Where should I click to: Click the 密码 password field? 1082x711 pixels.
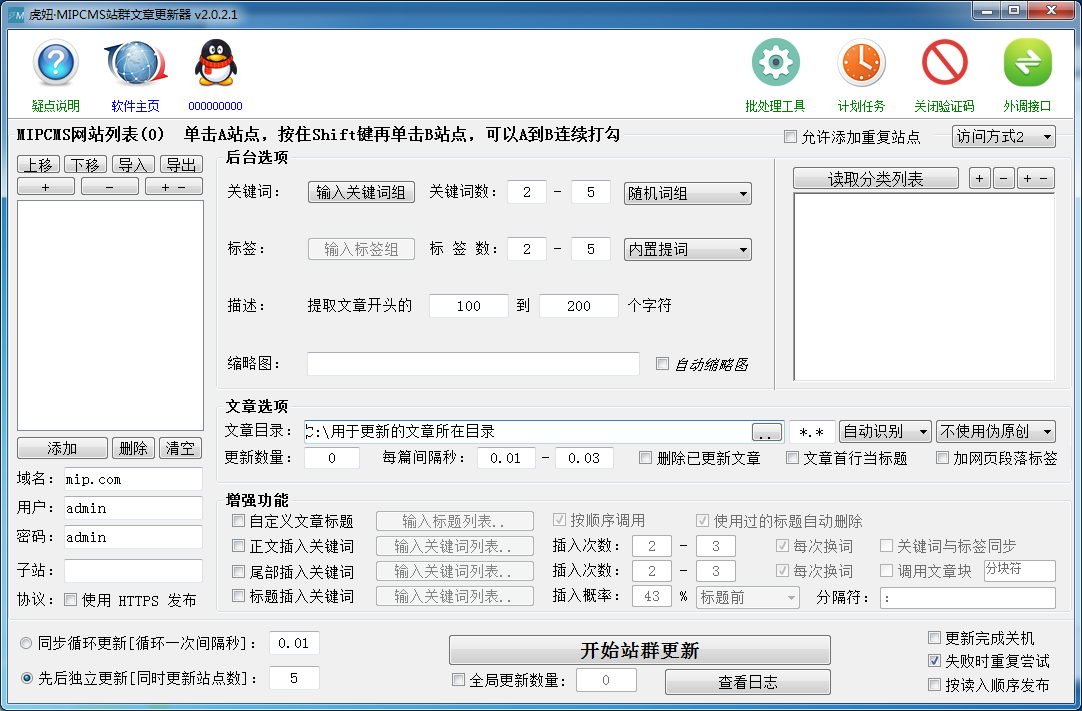pyautogui.click(x=133, y=537)
